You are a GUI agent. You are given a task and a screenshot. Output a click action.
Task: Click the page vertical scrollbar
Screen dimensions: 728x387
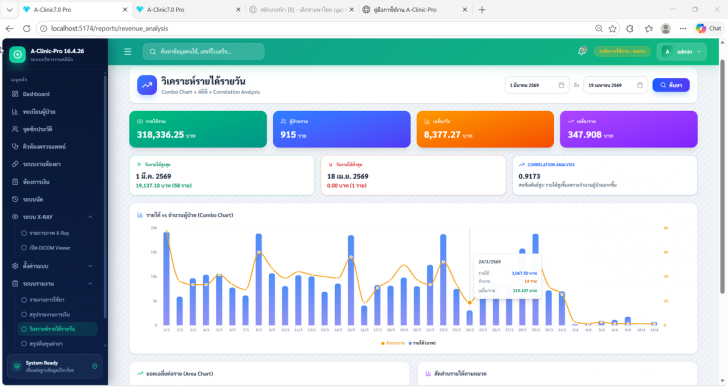pos(722,176)
